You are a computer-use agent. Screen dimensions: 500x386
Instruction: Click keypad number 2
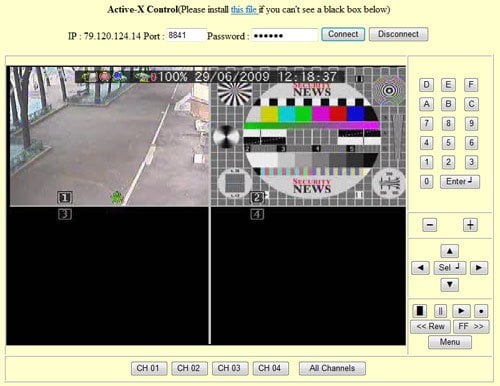[x=448, y=162]
